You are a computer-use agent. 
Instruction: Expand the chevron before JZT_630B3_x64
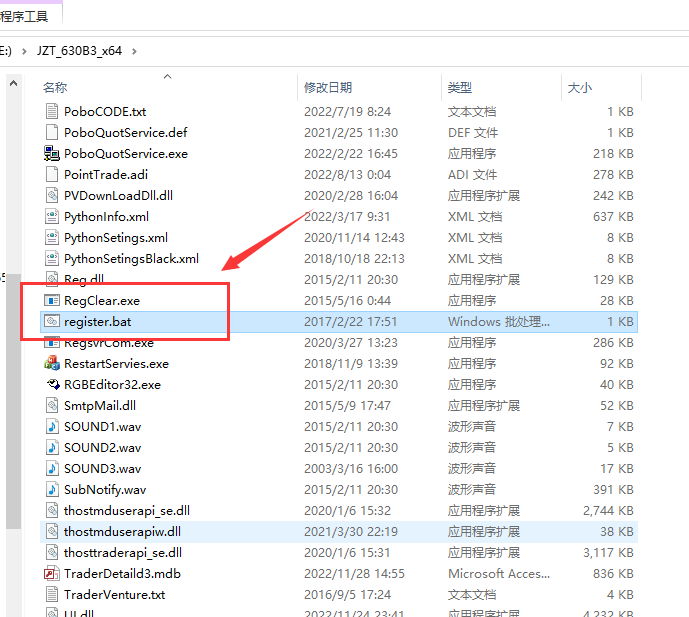click(x=24, y=51)
